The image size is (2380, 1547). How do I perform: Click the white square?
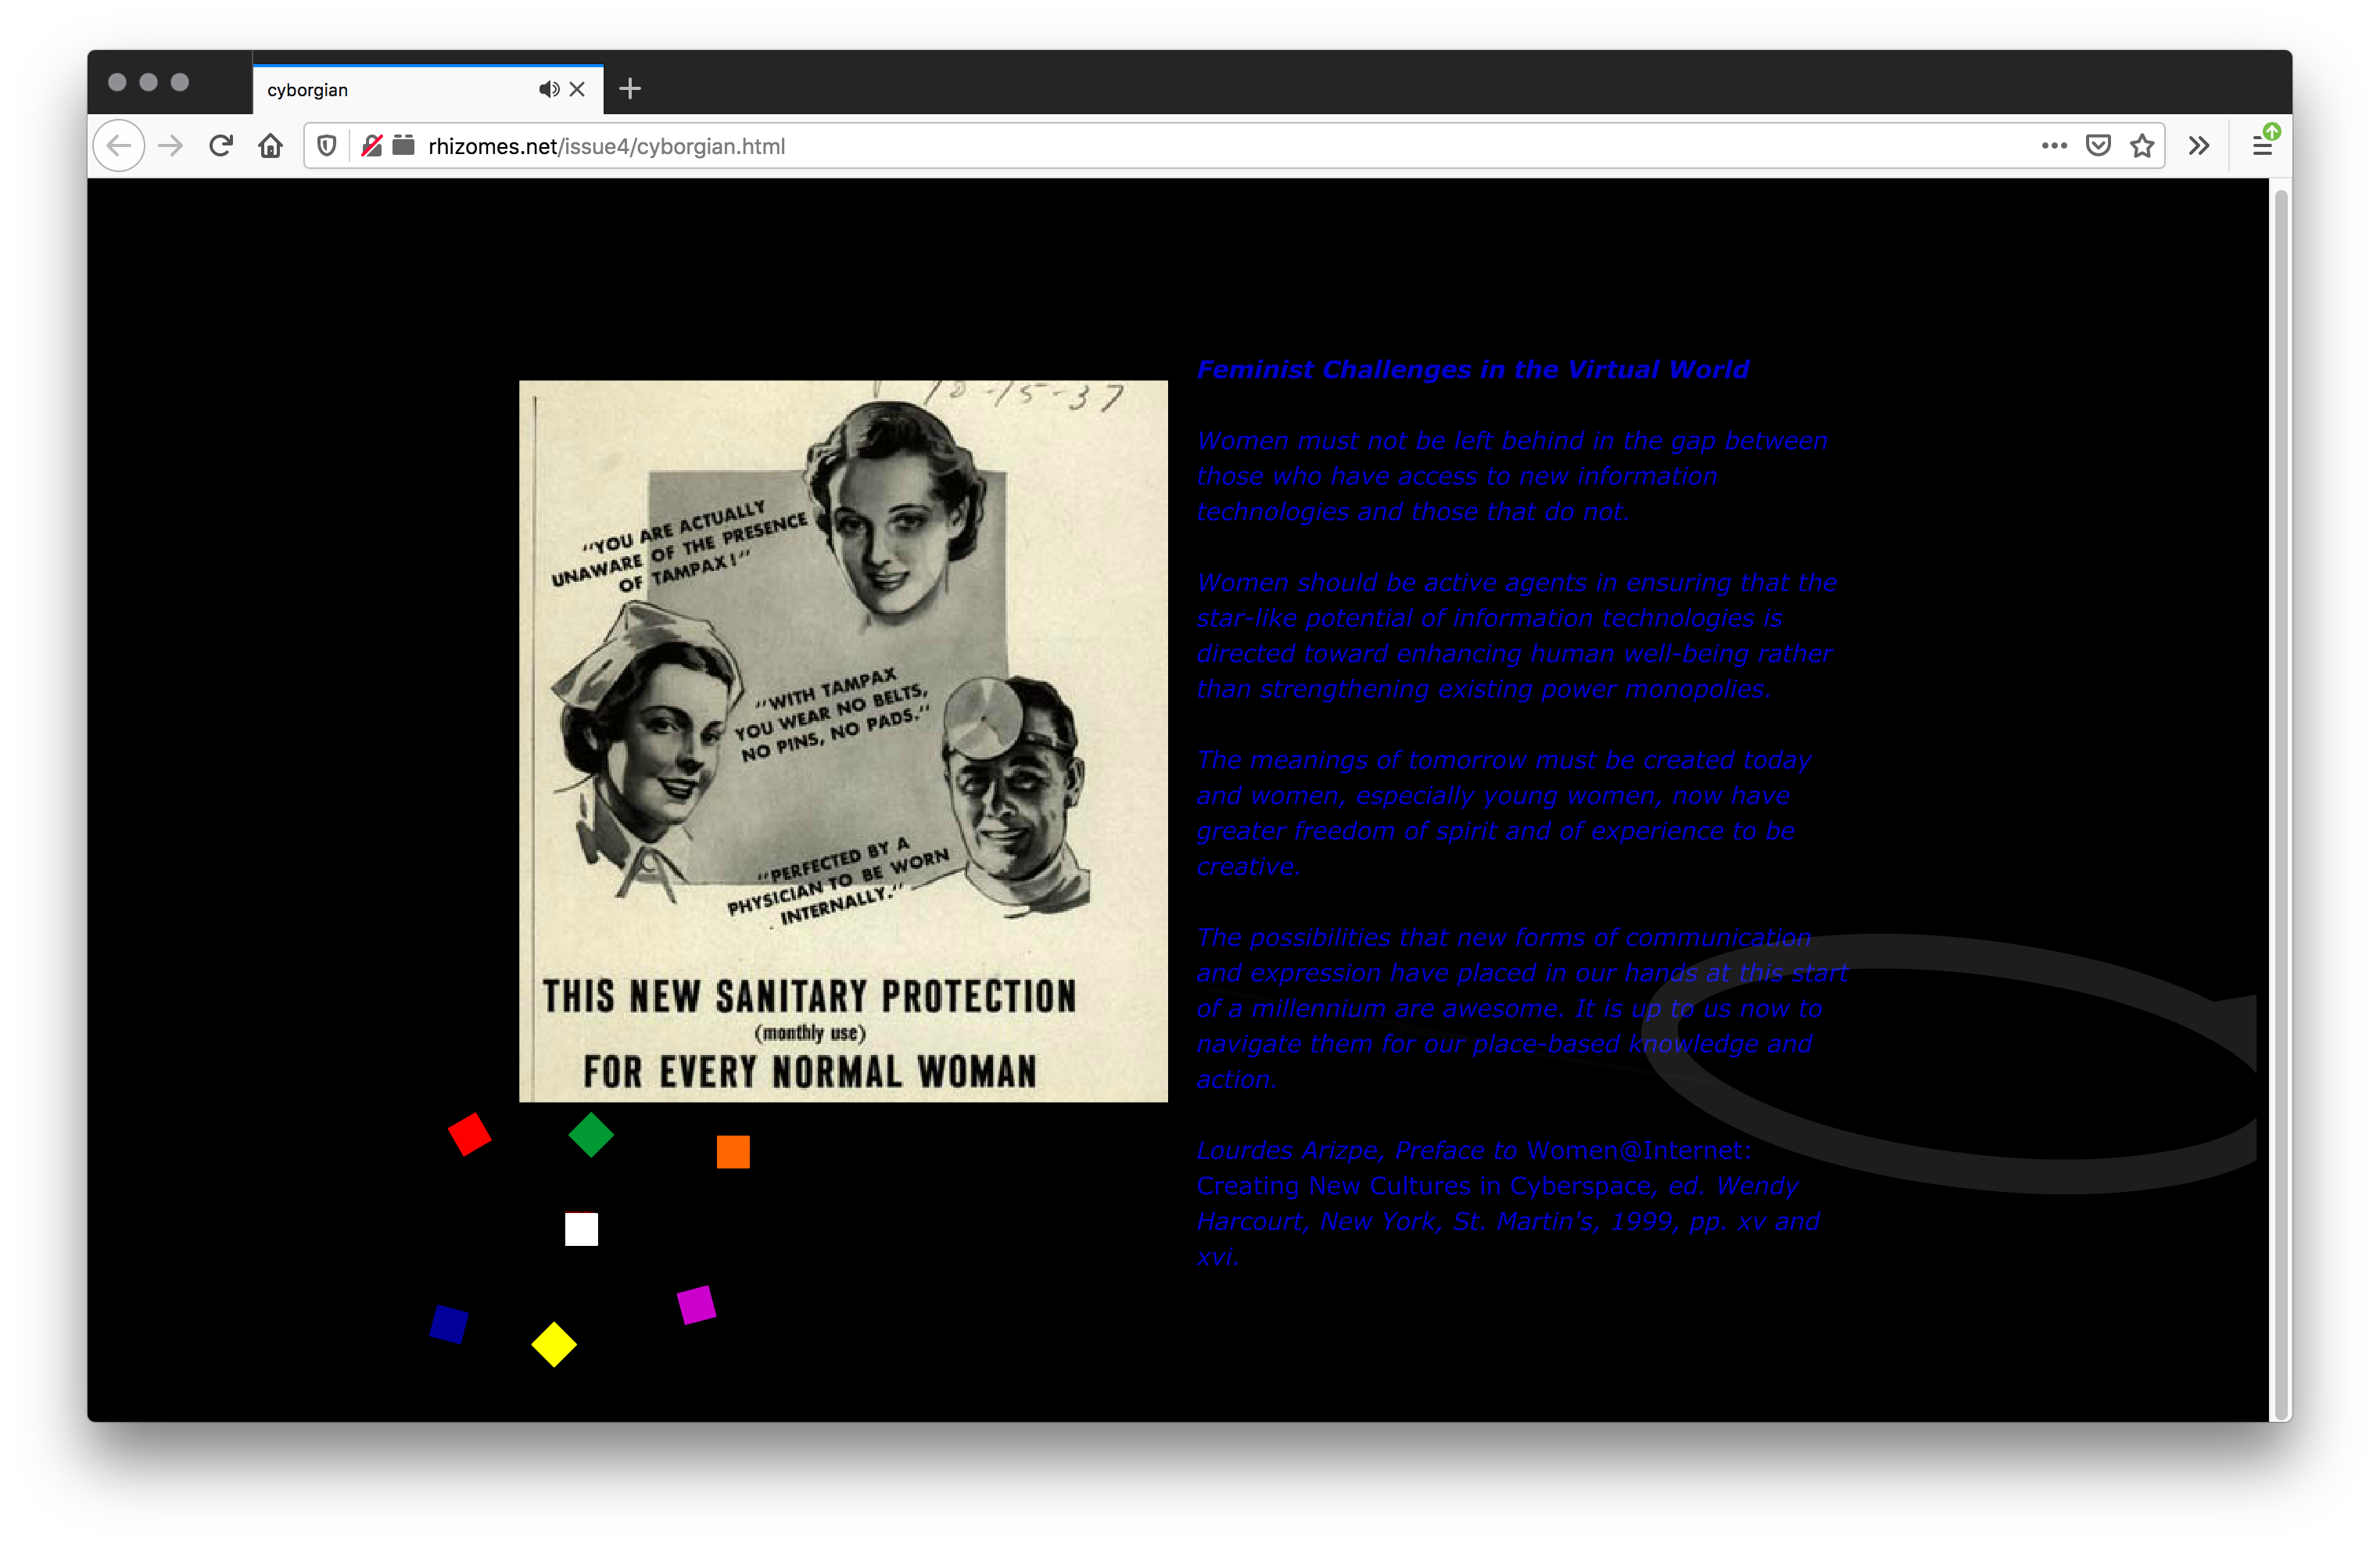[581, 1229]
